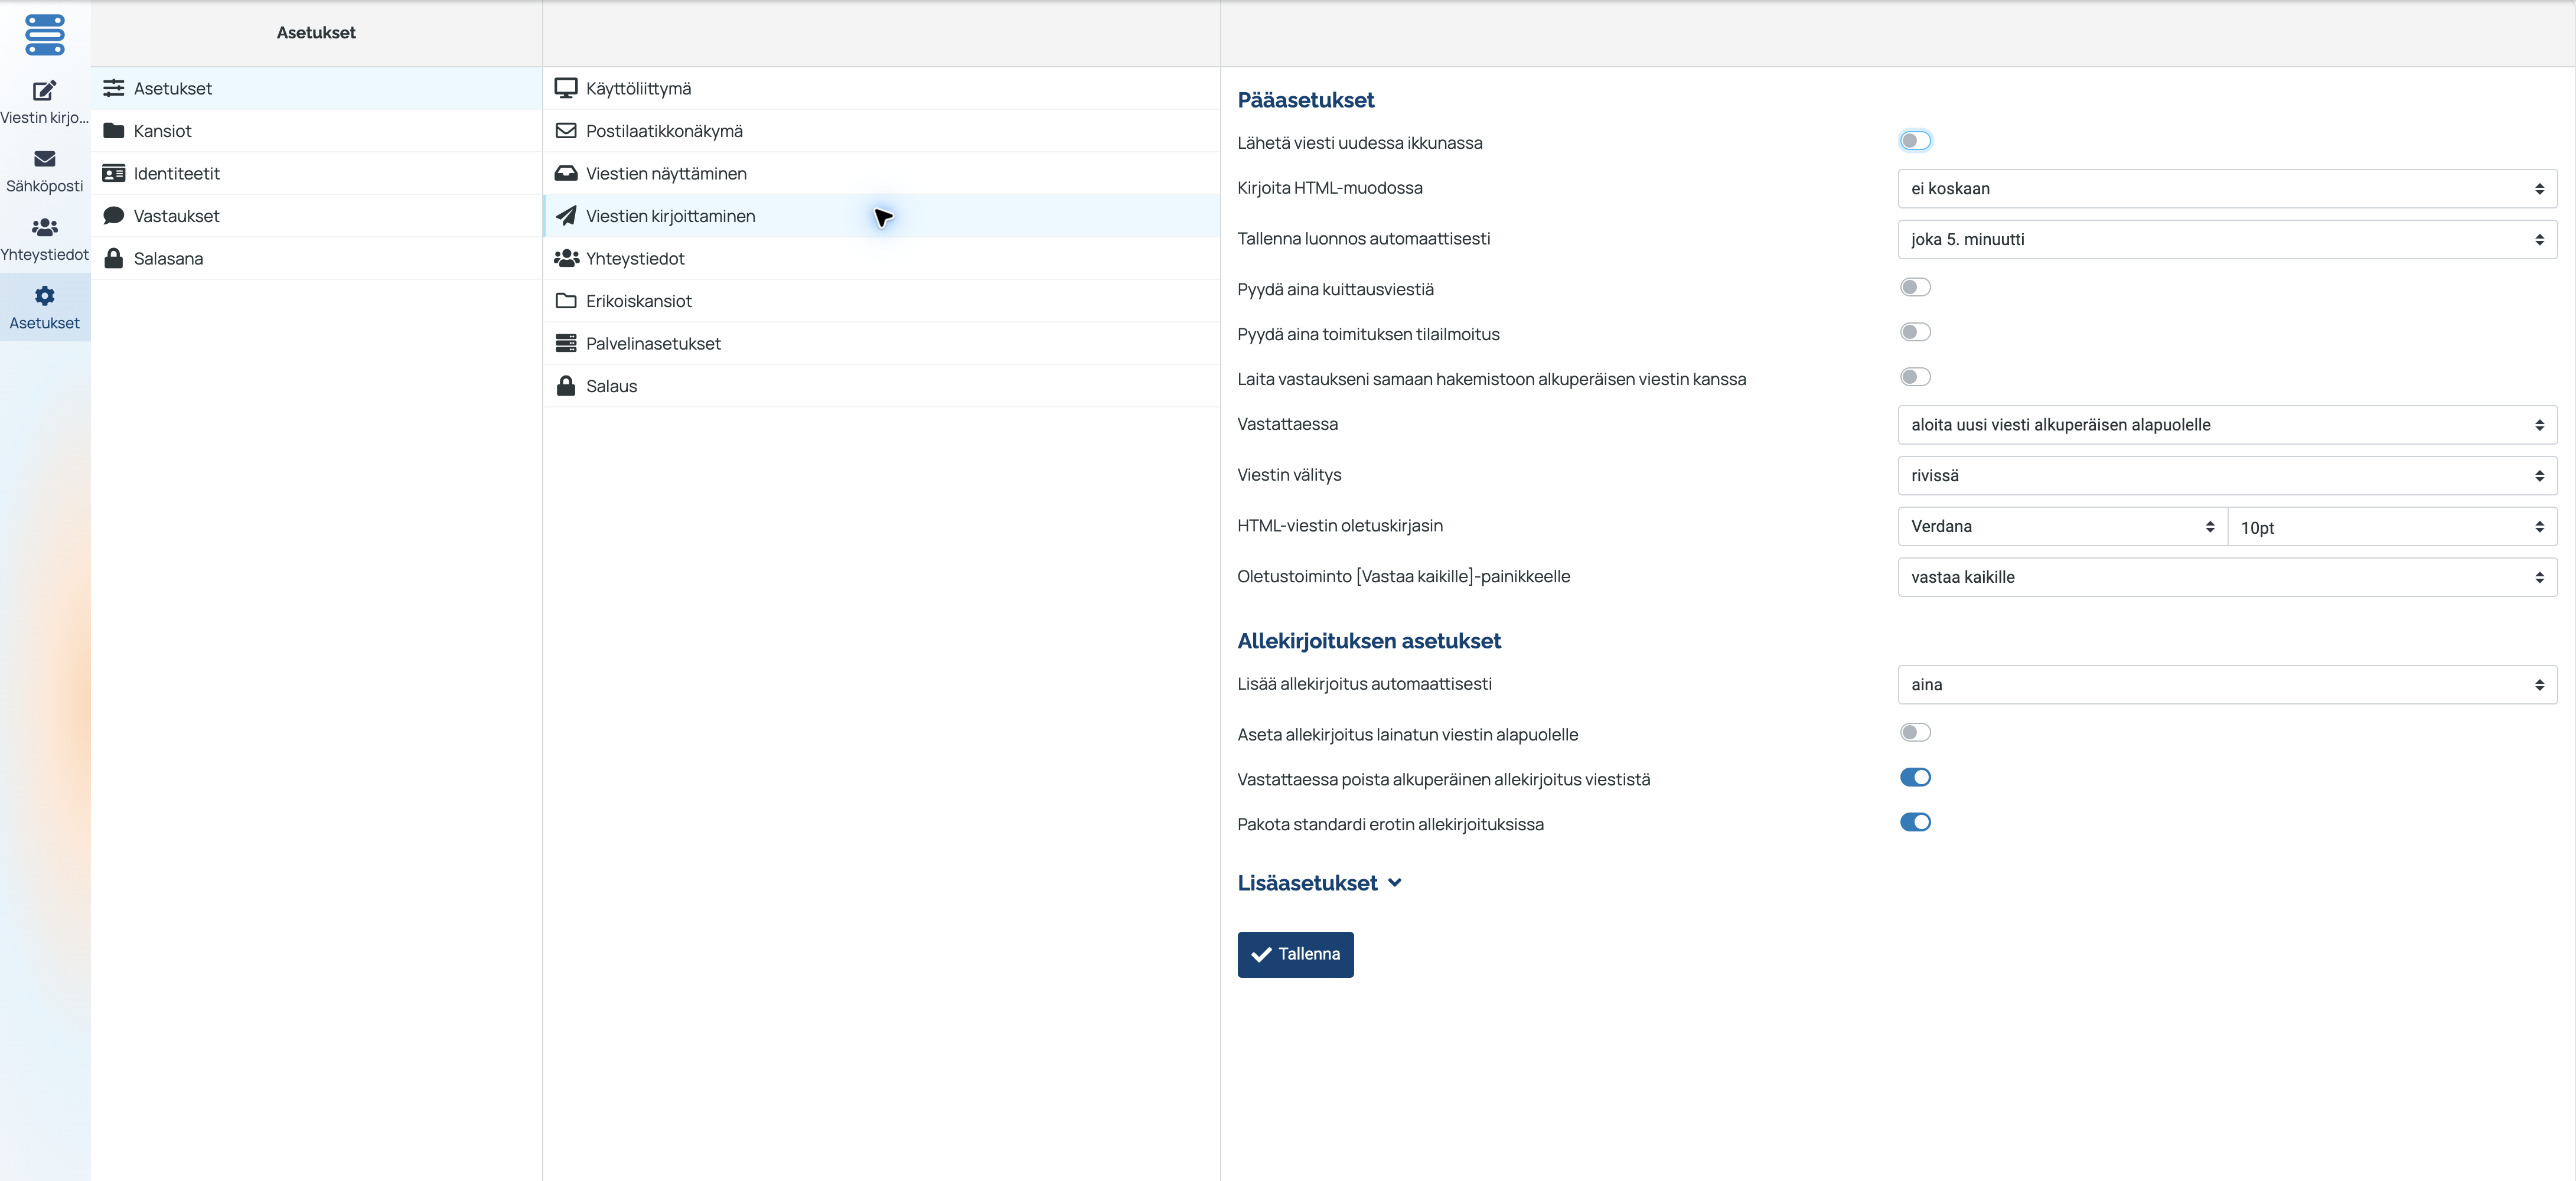
Task: Open Lisää allekirjoitus automaattisesti dropdown
Action: tap(2227, 685)
